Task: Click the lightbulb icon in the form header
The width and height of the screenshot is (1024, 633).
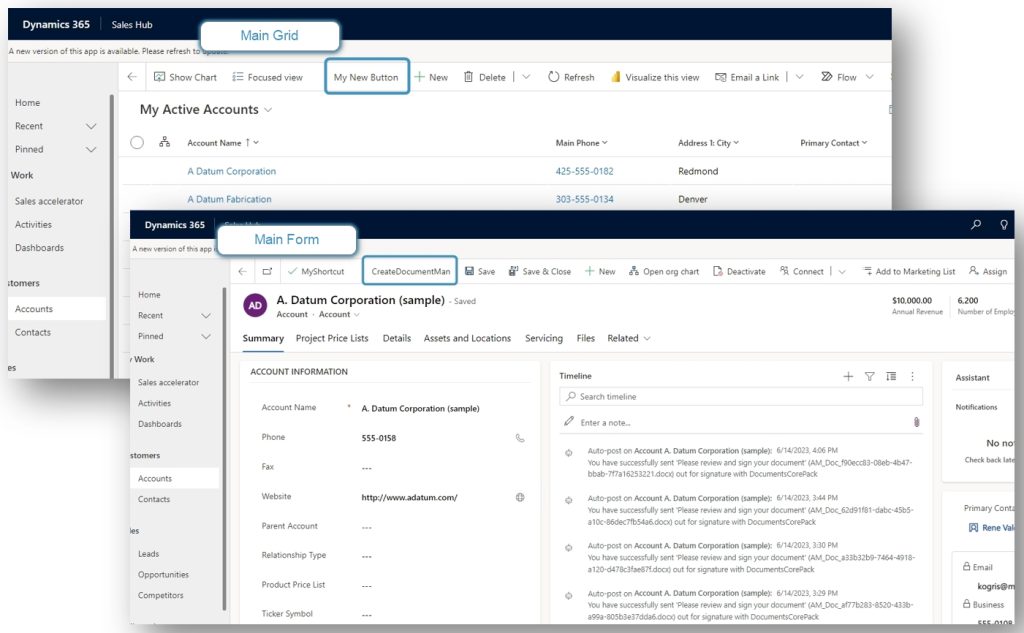Action: (1004, 225)
